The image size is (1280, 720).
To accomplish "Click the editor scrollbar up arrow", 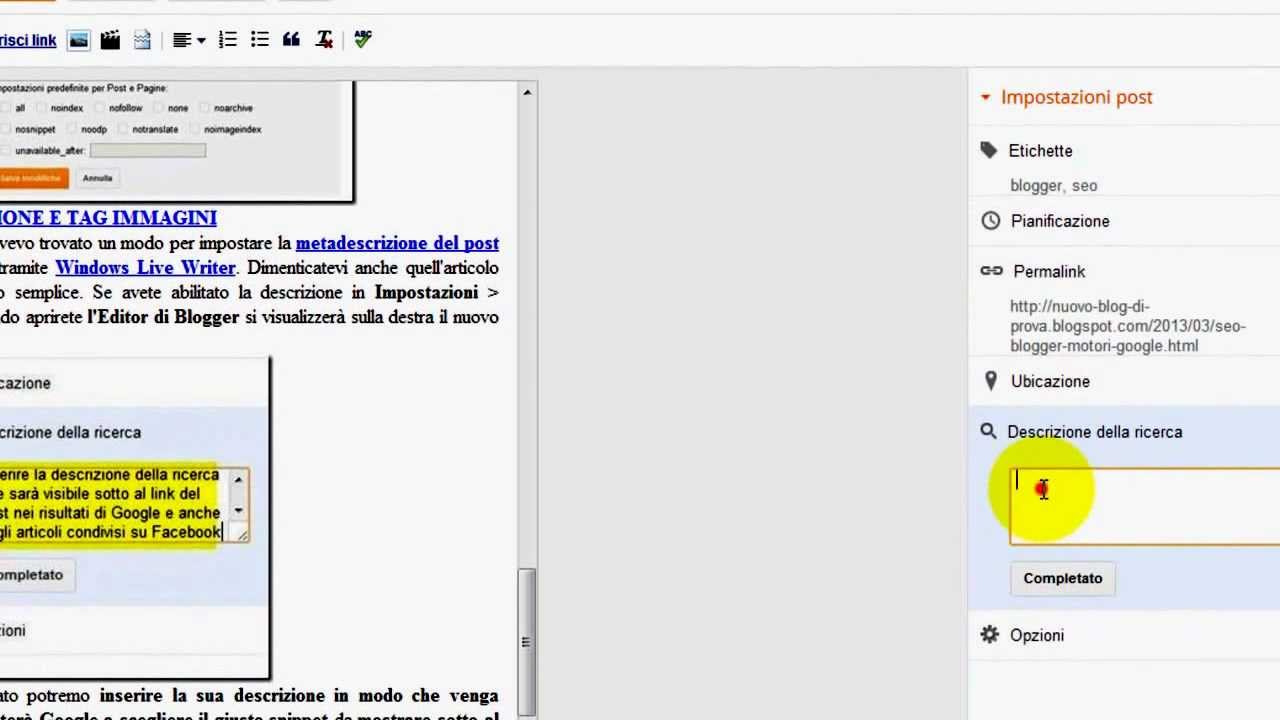I will coord(527,92).
